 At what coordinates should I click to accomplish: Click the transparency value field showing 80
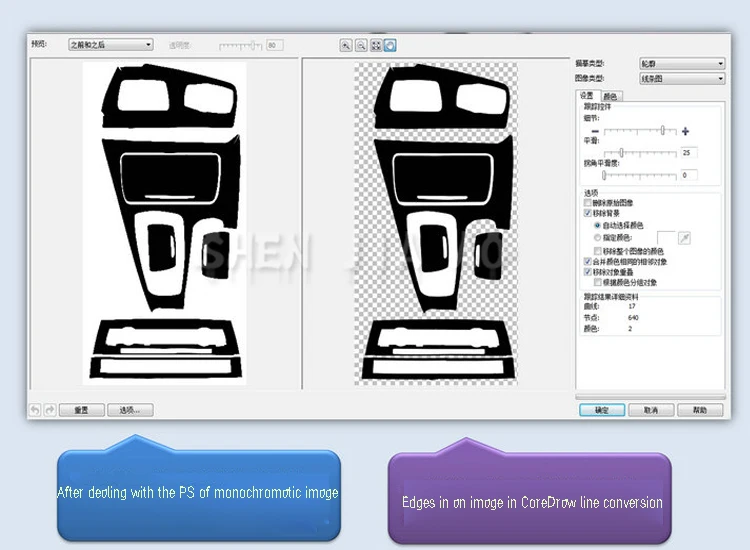[x=275, y=45]
